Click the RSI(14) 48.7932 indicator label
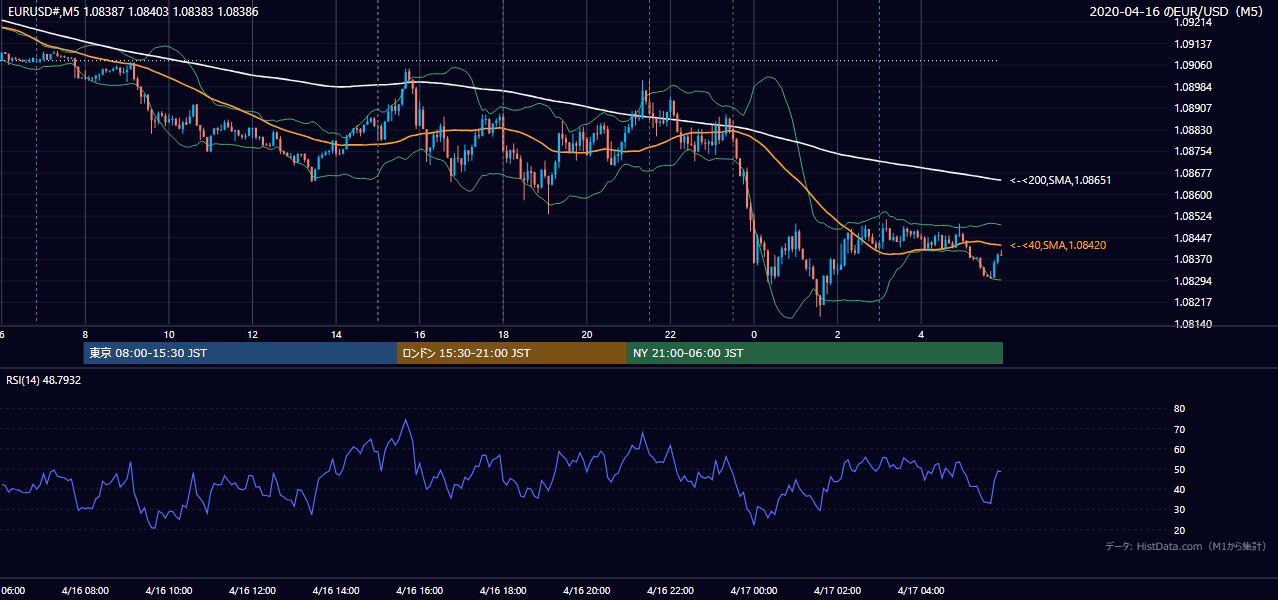Viewport: 1278px width, 600px height. 44,380
